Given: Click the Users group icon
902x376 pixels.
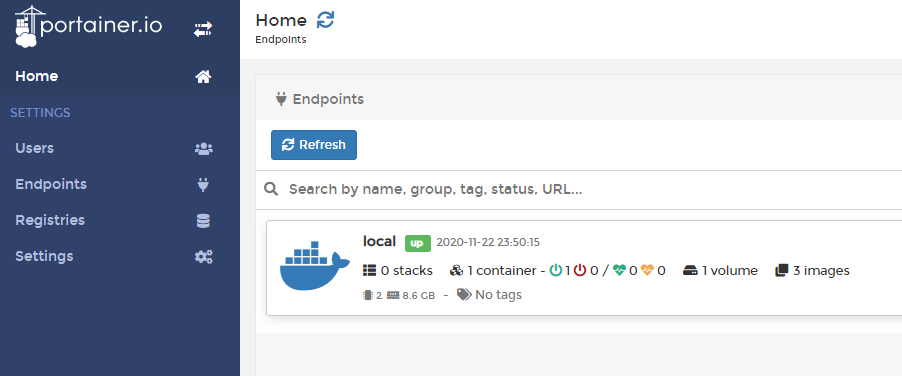Looking at the screenshot, I should [204, 149].
